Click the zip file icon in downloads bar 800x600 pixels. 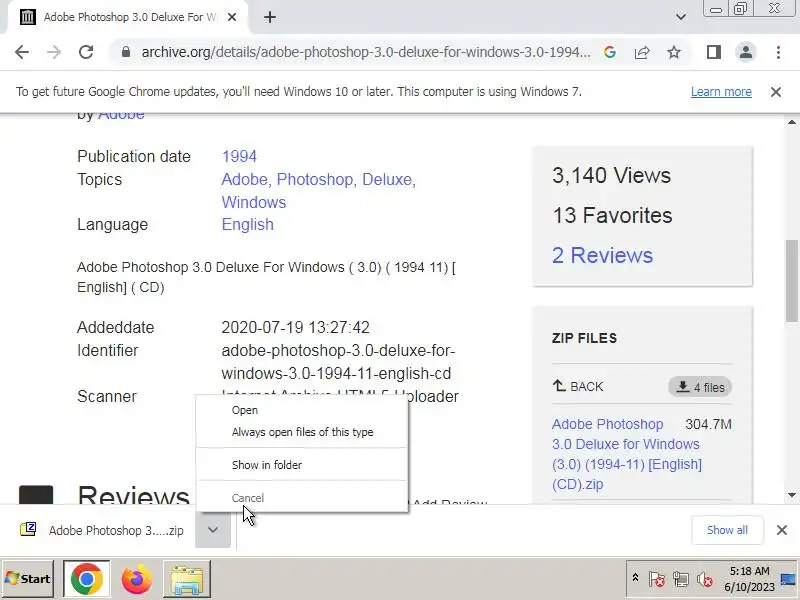coord(28,530)
